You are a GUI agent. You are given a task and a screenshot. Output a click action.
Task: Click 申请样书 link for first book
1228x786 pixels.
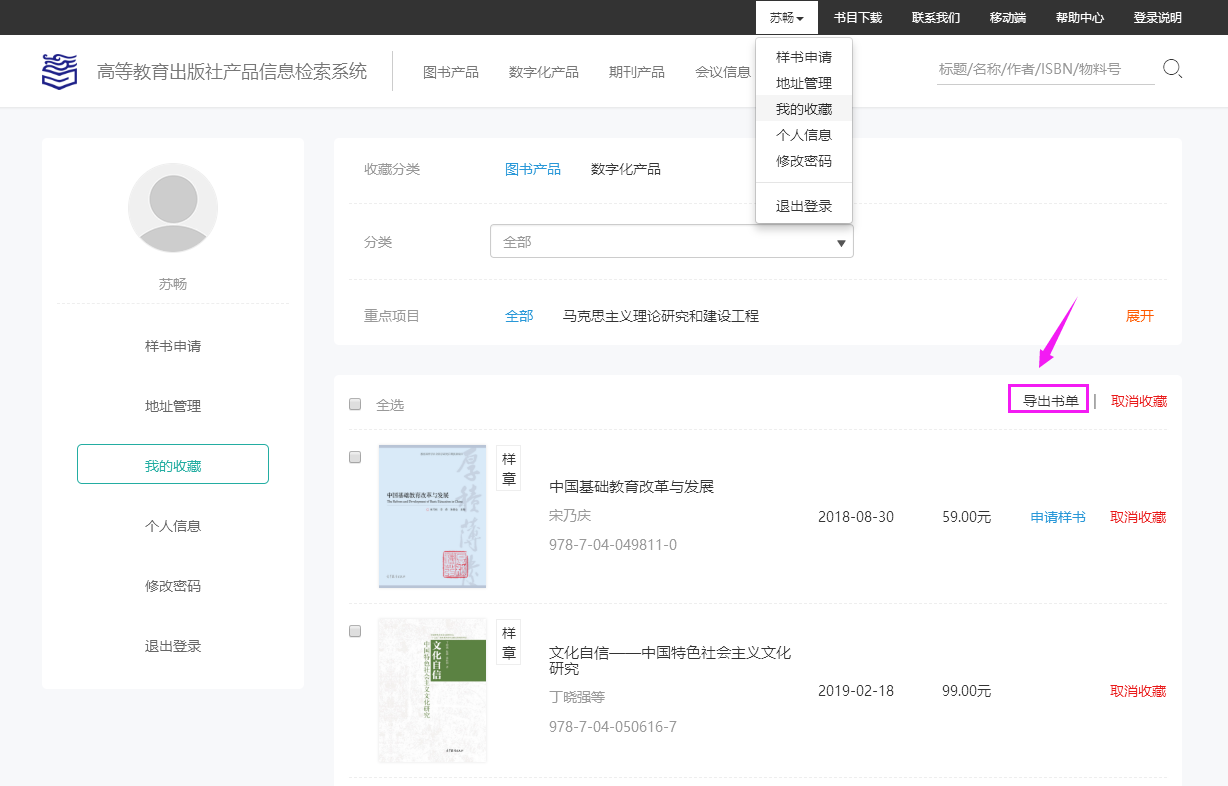1058,517
